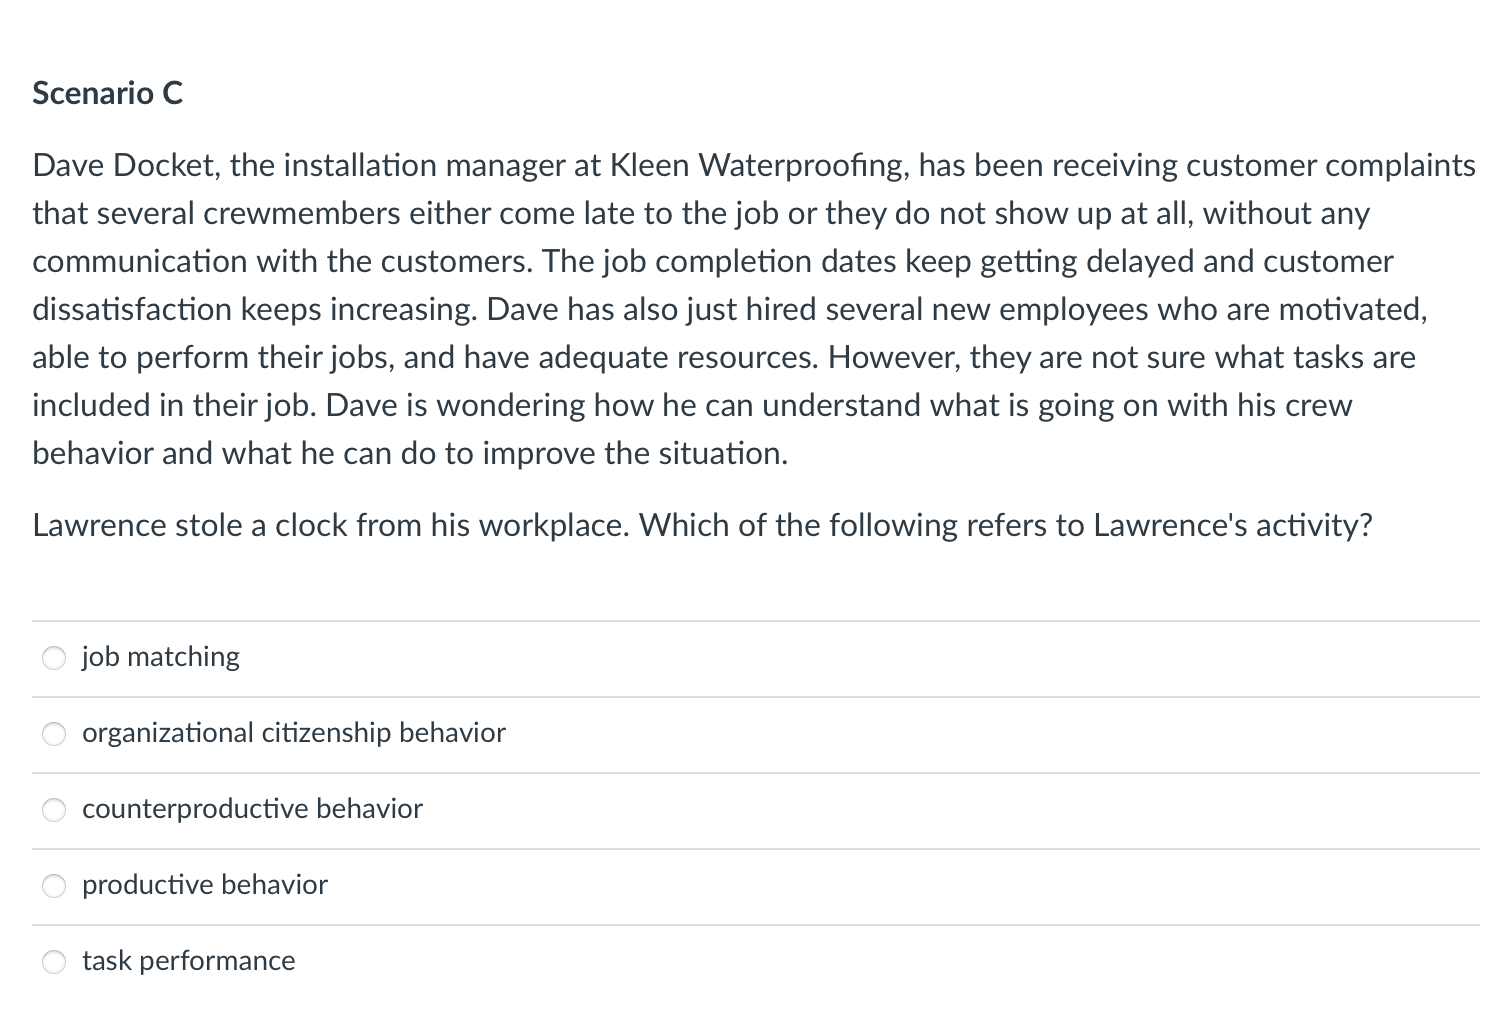Click the fourth answer choice row
1510x1010 pixels.
click(x=400, y=886)
